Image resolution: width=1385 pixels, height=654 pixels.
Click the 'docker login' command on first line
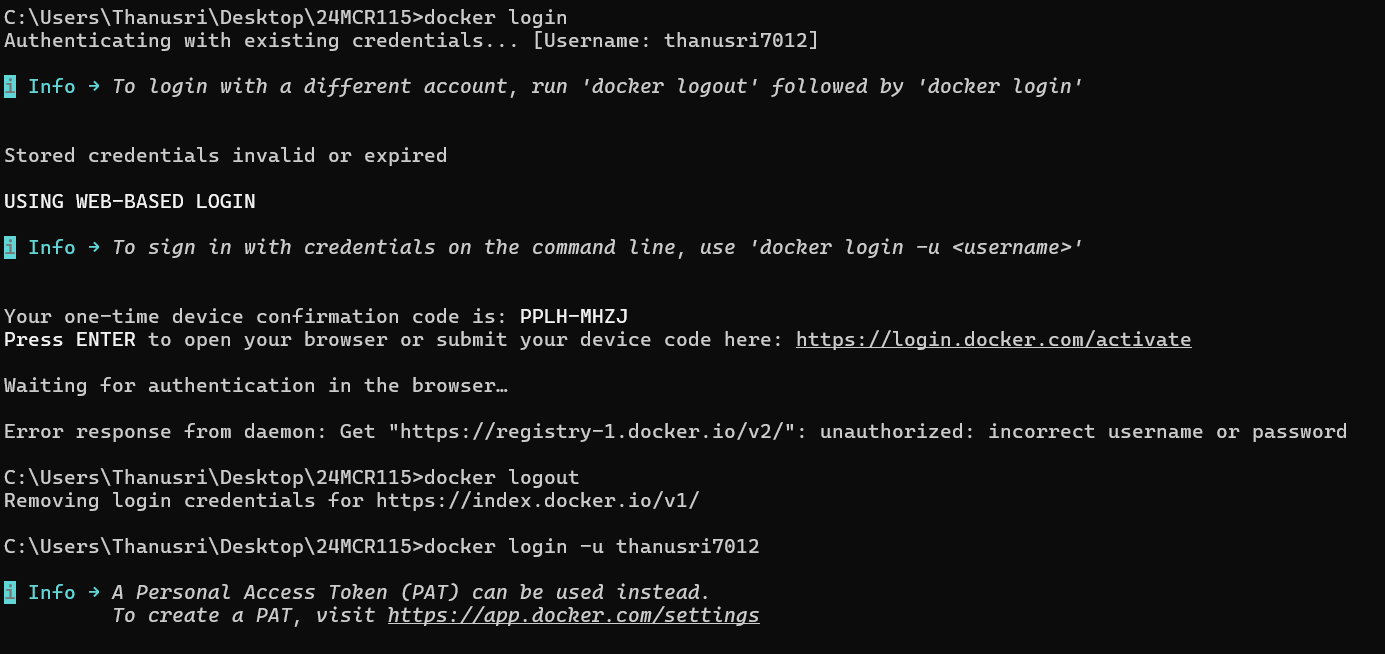pyautogui.click(x=496, y=18)
